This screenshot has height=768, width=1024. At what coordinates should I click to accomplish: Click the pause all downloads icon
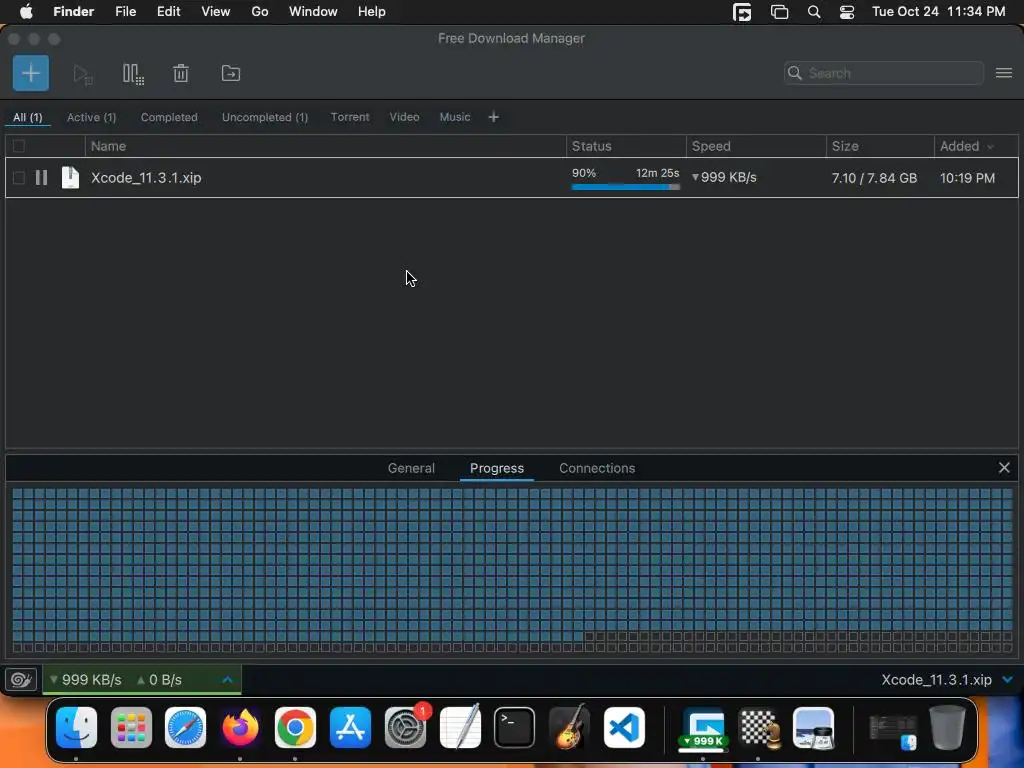click(133, 74)
